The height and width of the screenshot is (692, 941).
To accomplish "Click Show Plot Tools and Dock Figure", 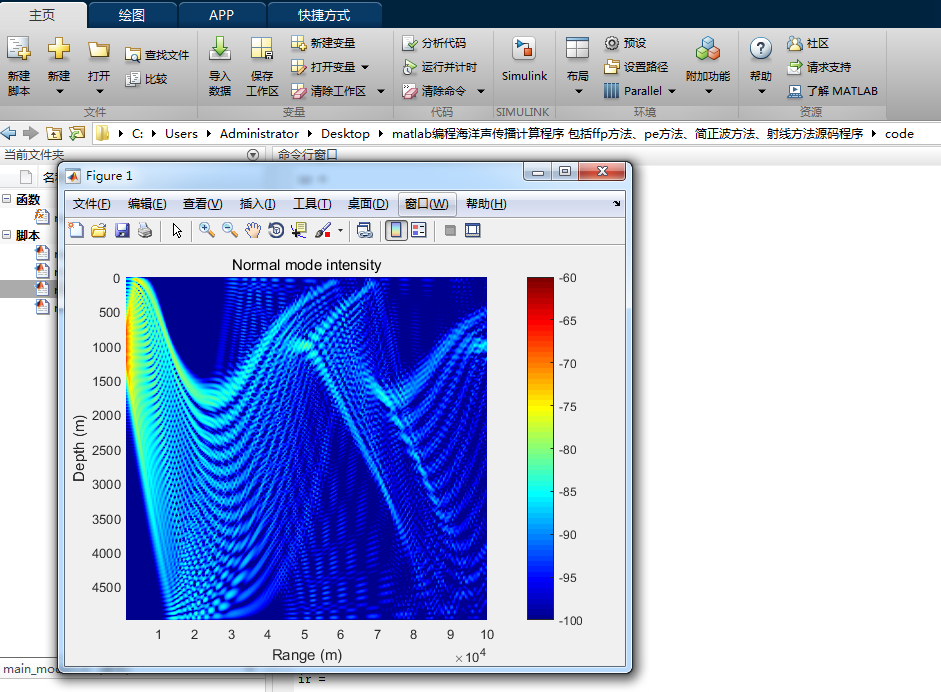I will coord(473,230).
